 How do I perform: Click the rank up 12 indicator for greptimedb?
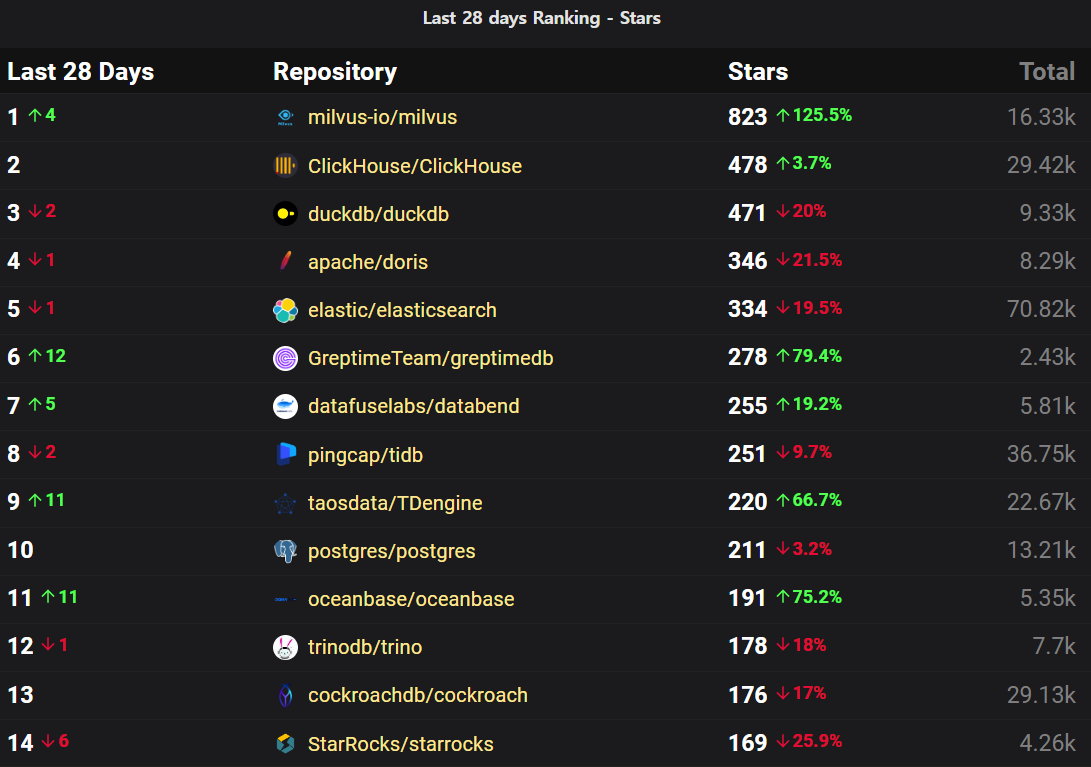coord(47,356)
